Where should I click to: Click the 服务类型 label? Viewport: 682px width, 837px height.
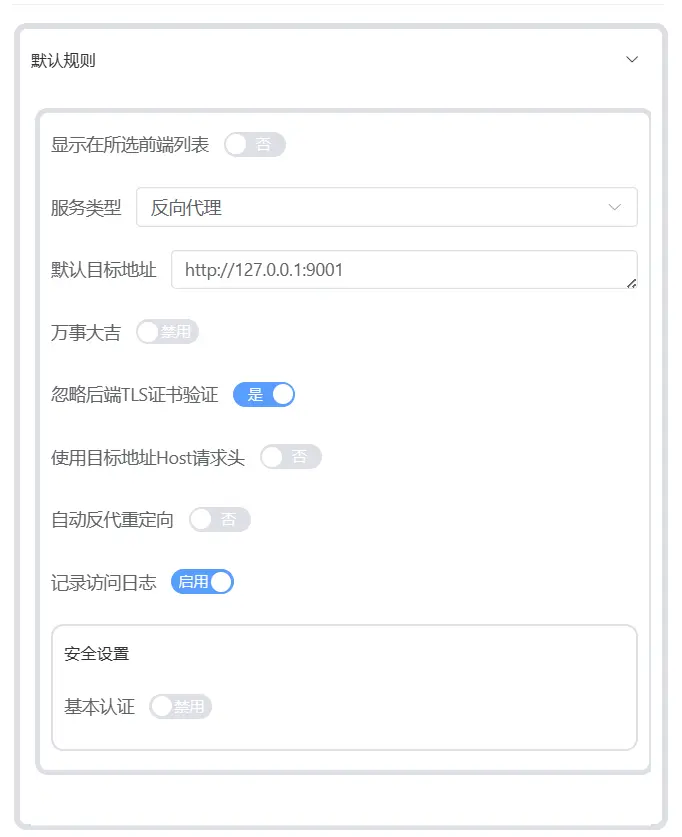pos(86,208)
